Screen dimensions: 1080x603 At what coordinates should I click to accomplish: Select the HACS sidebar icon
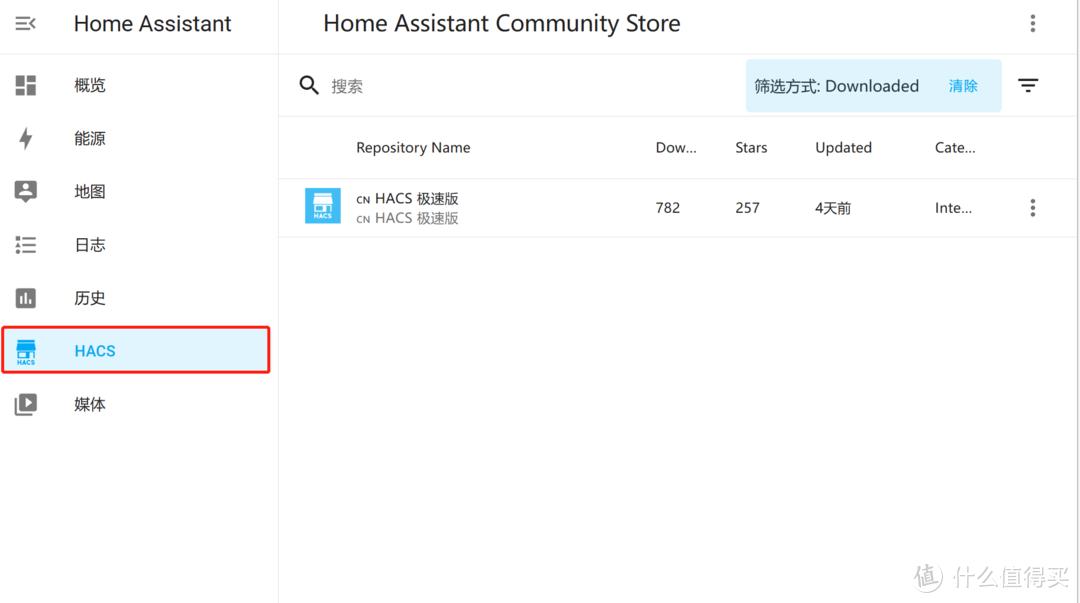[25, 350]
